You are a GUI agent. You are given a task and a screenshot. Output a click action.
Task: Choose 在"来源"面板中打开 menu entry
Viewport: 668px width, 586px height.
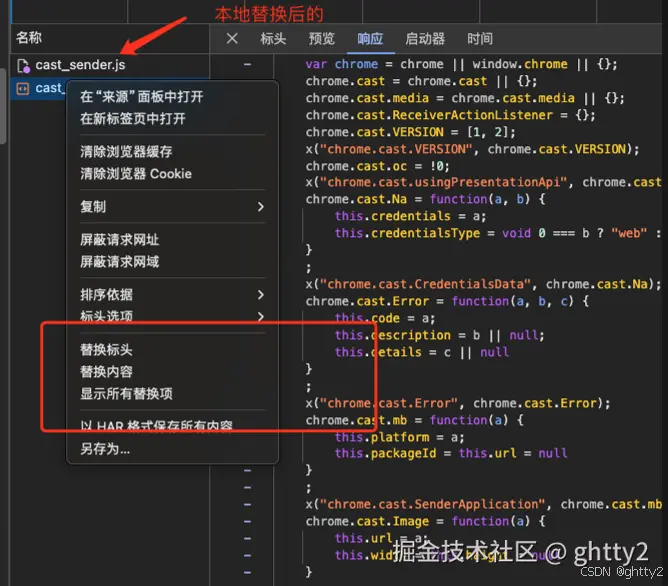click(x=141, y=97)
